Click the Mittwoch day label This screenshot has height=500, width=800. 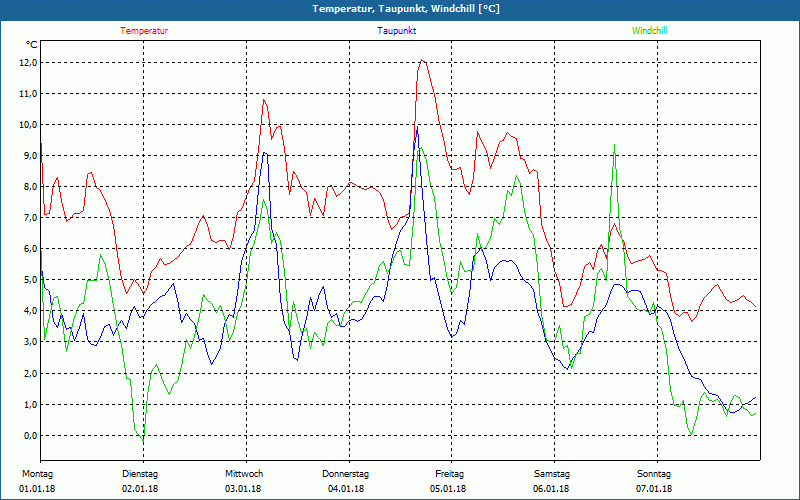pos(243,474)
